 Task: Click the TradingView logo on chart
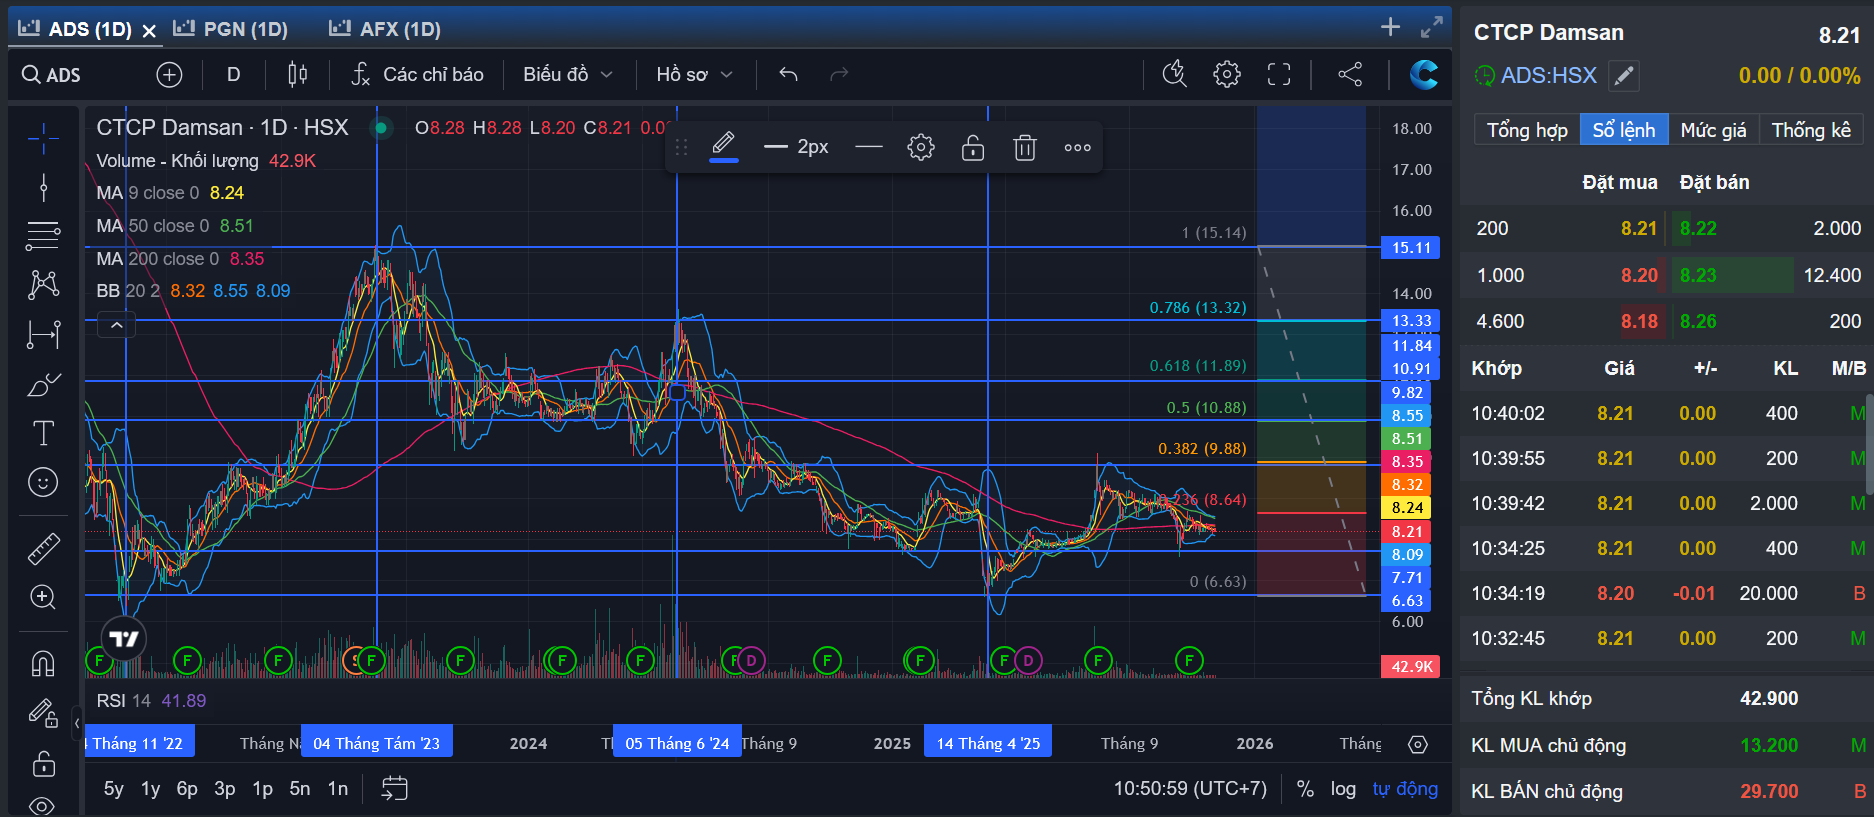tap(124, 638)
